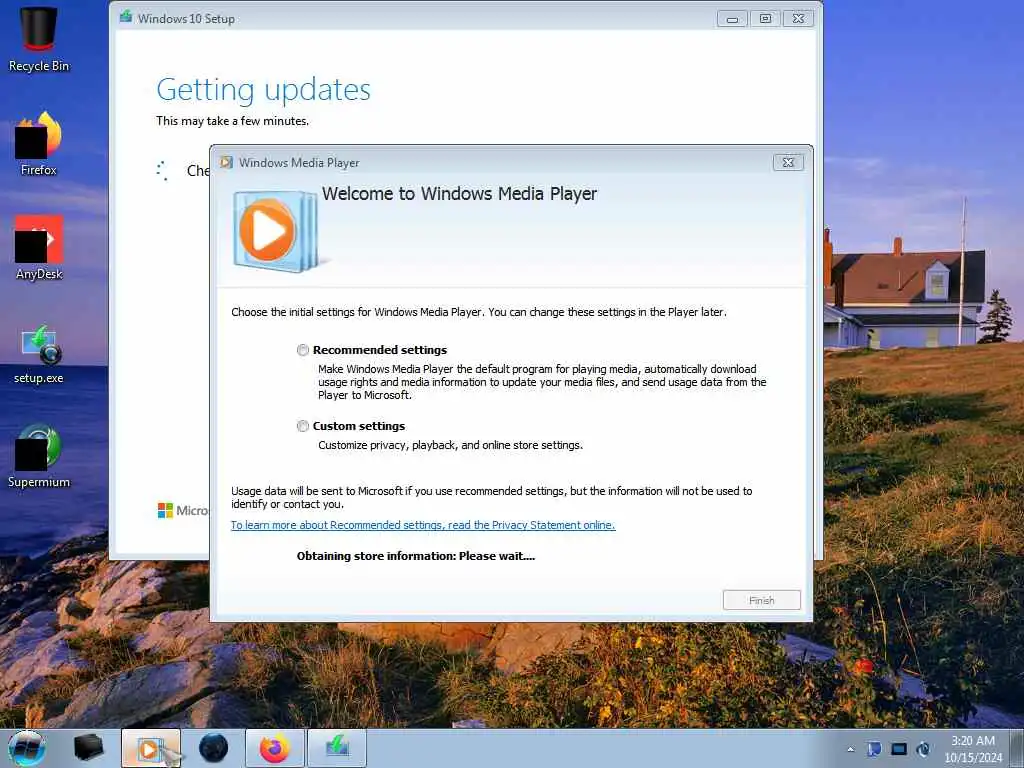This screenshot has height=768, width=1024.
Task: Open the Privacy Statement online link
Action: click(423, 525)
